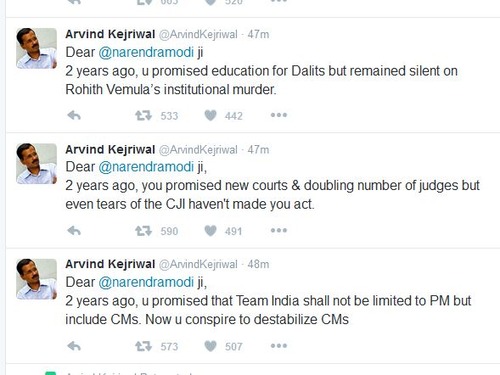Viewport: 500px width, 375px height.
Task: Open more options on Rohith Vemula tweet
Action: click(279, 115)
